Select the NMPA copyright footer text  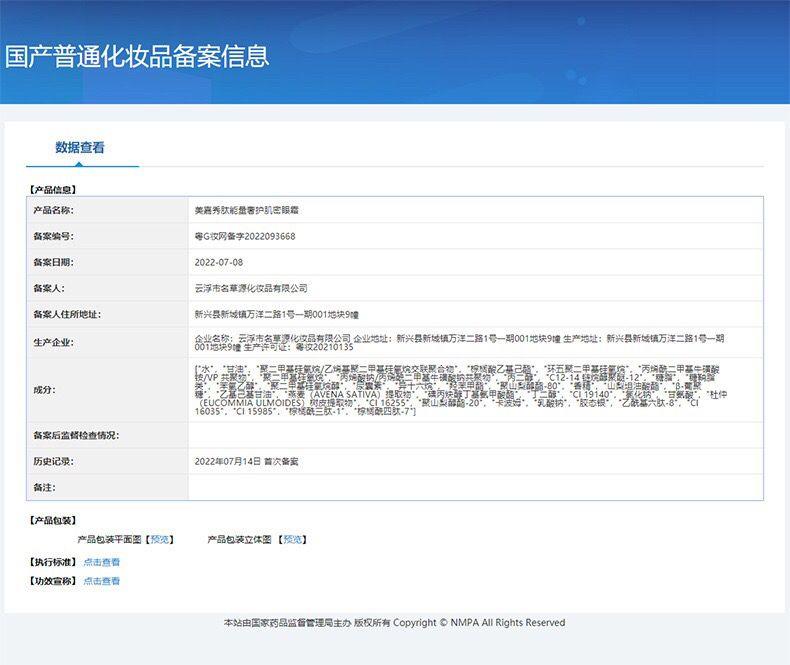point(394,623)
